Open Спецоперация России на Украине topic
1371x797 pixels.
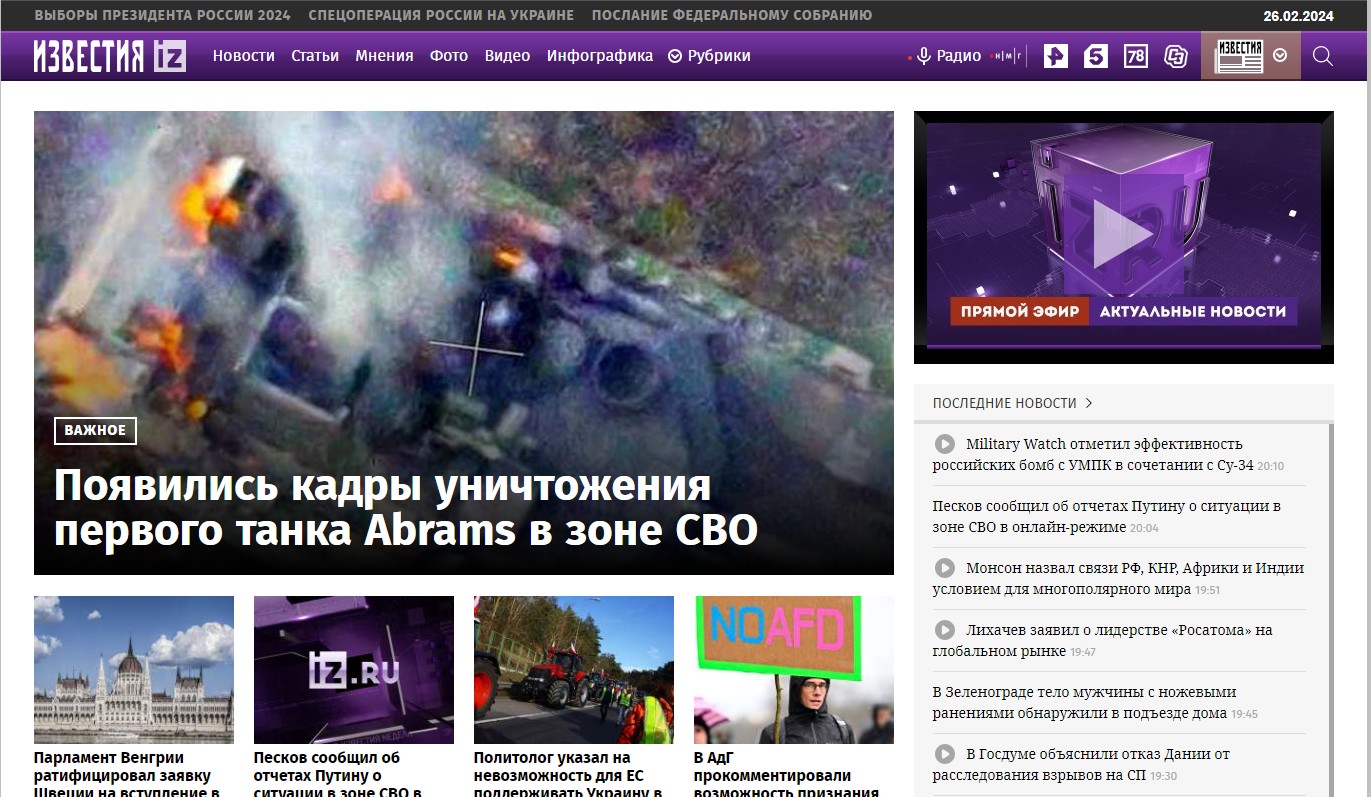pyautogui.click(x=441, y=15)
